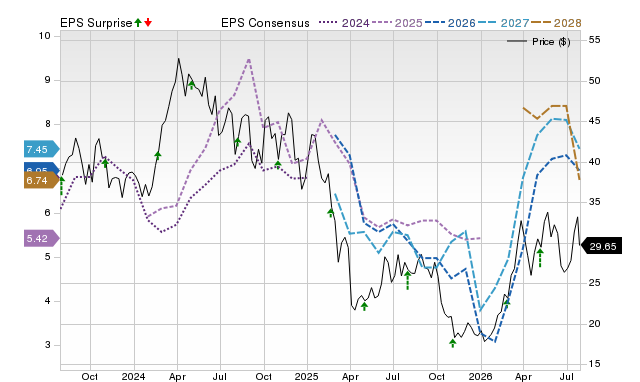640x382 pixels.
Task: Select the green surprise arrow in May 2026
Action: coord(540,258)
